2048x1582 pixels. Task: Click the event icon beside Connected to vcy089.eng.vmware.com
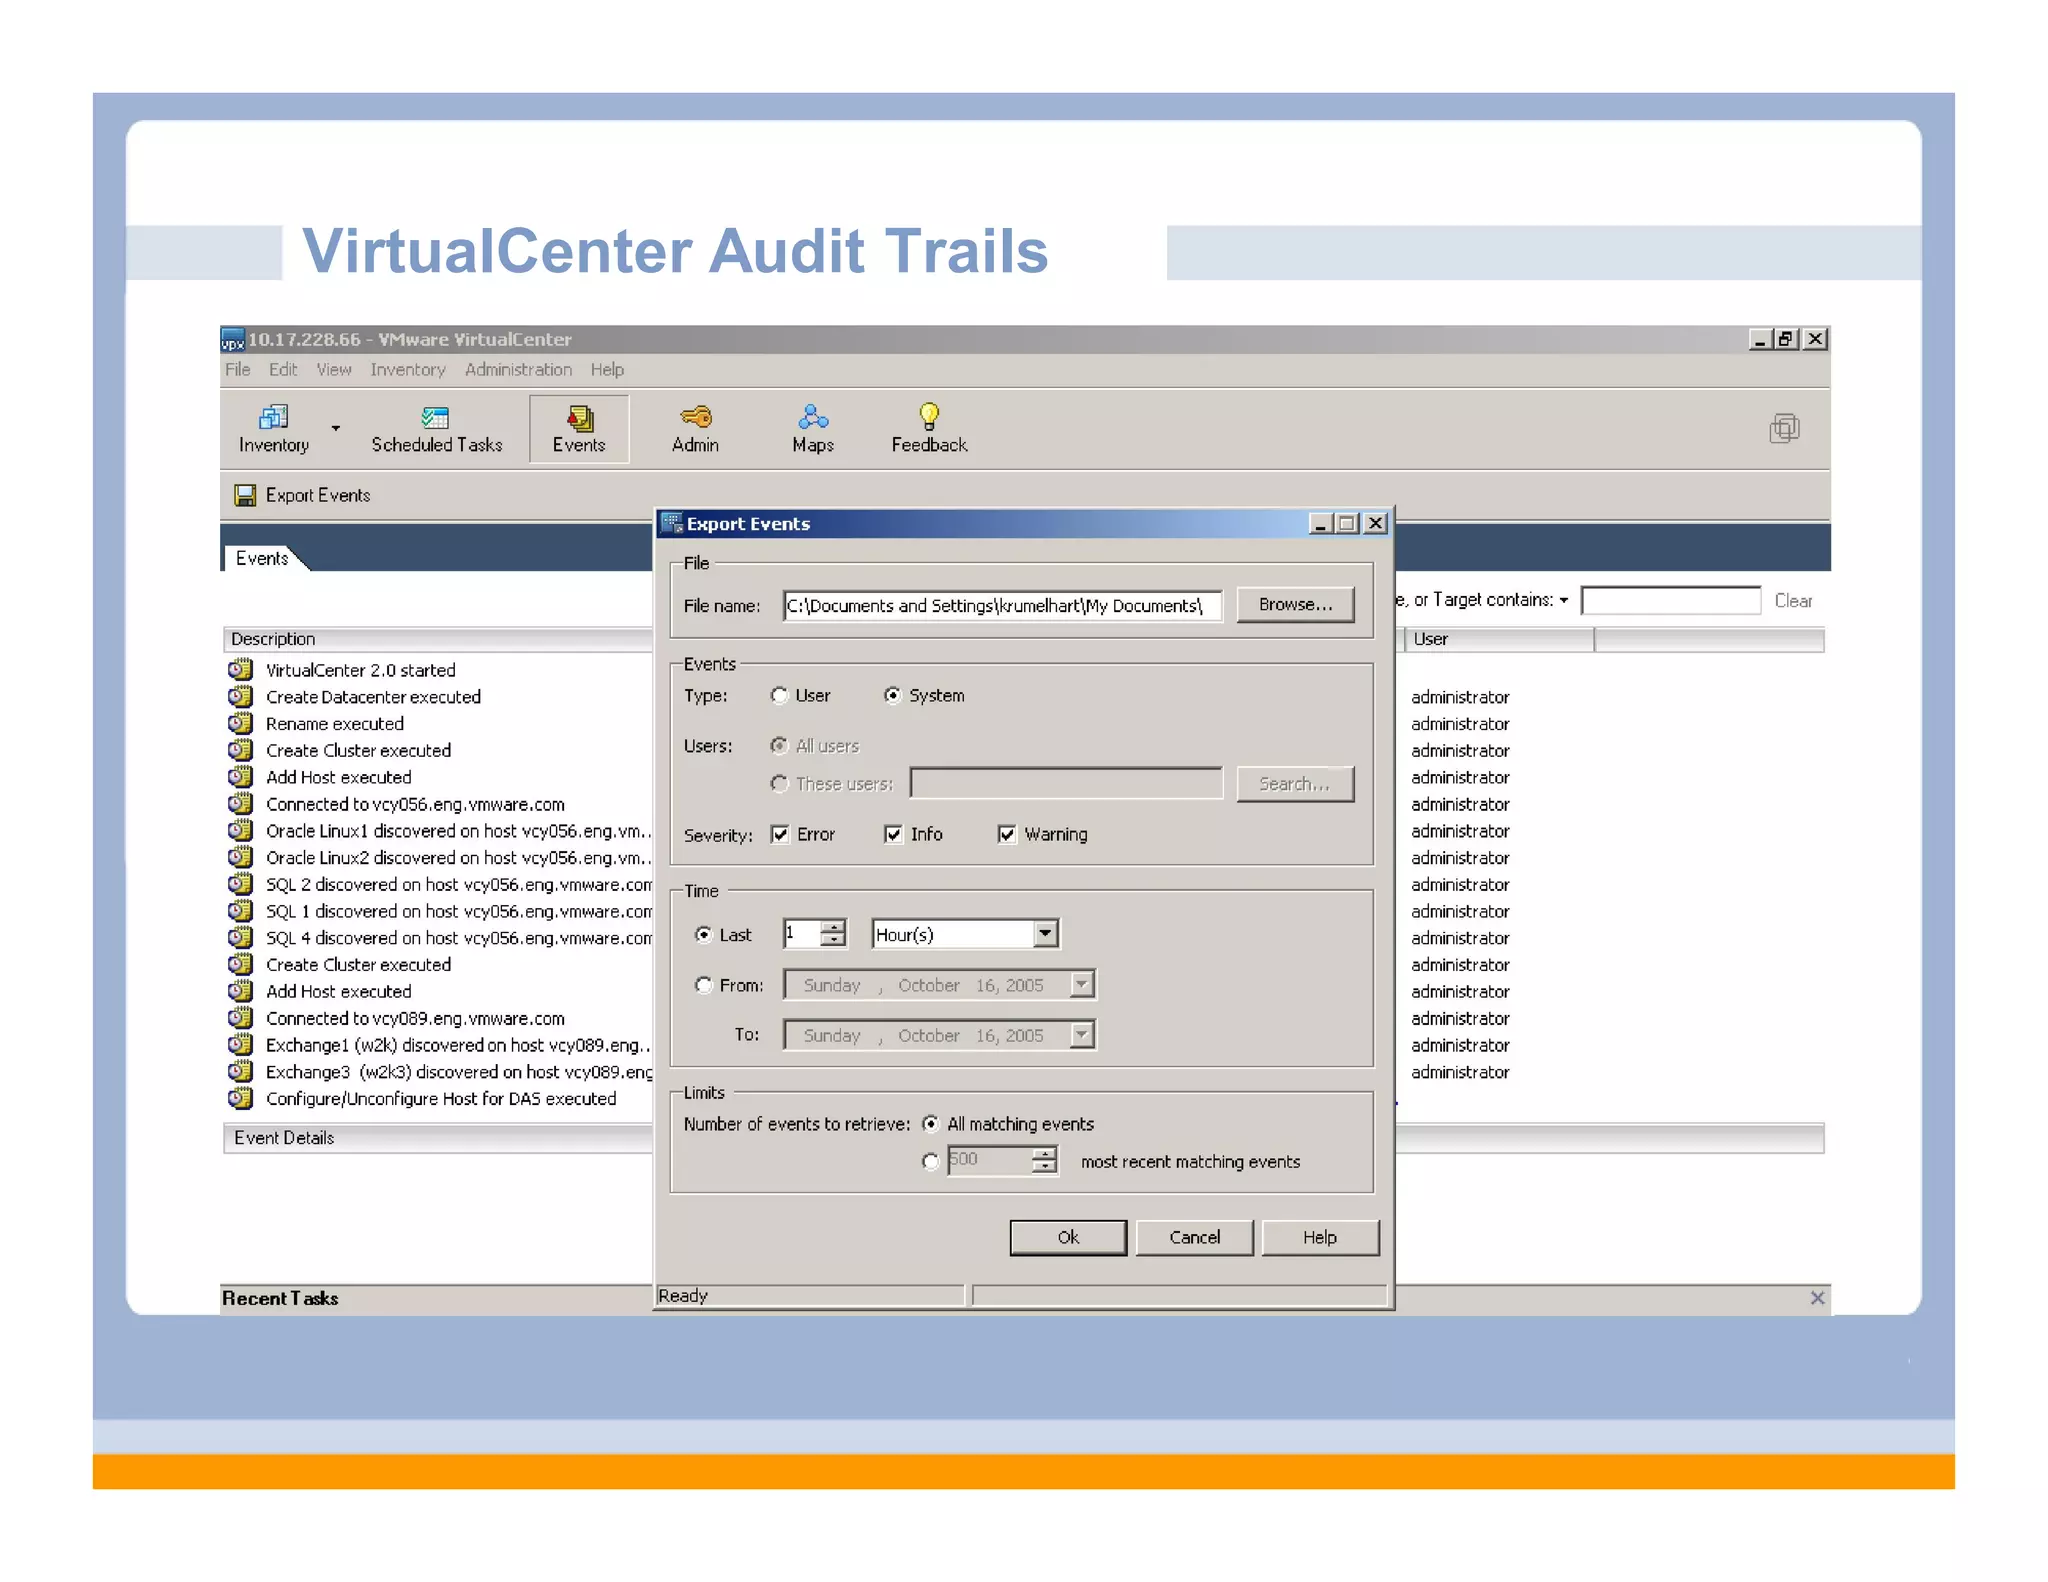pos(240,1018)
